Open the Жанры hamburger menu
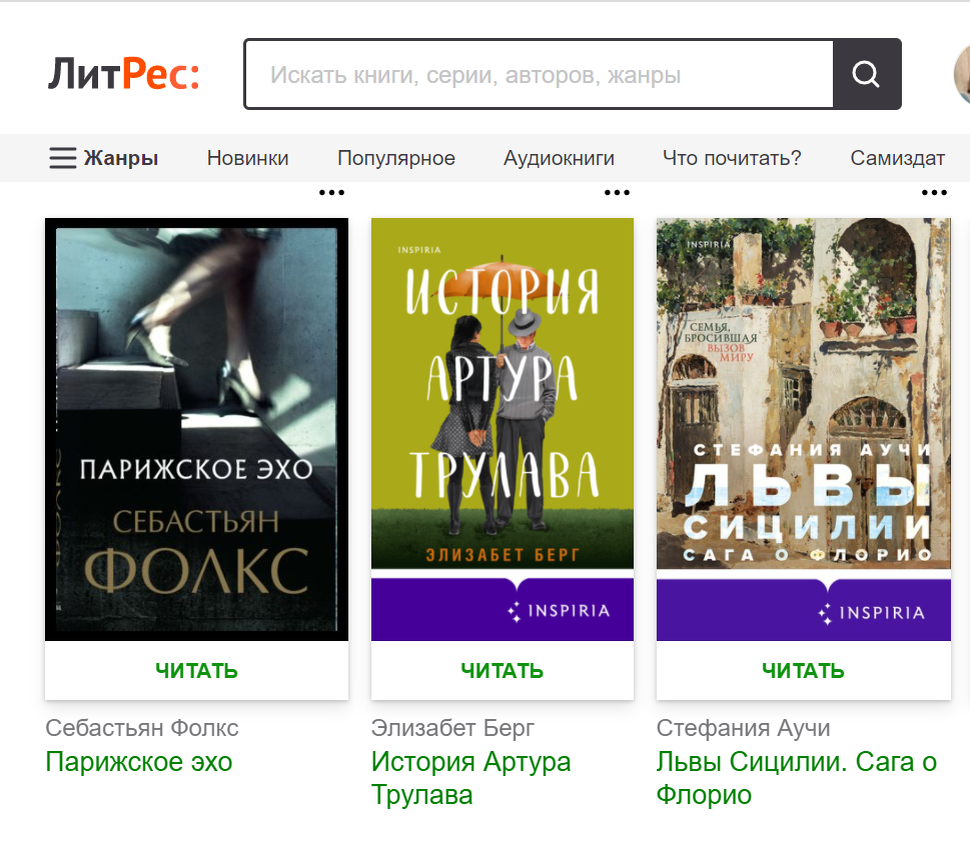970x862 pixels. pos(104,158)
